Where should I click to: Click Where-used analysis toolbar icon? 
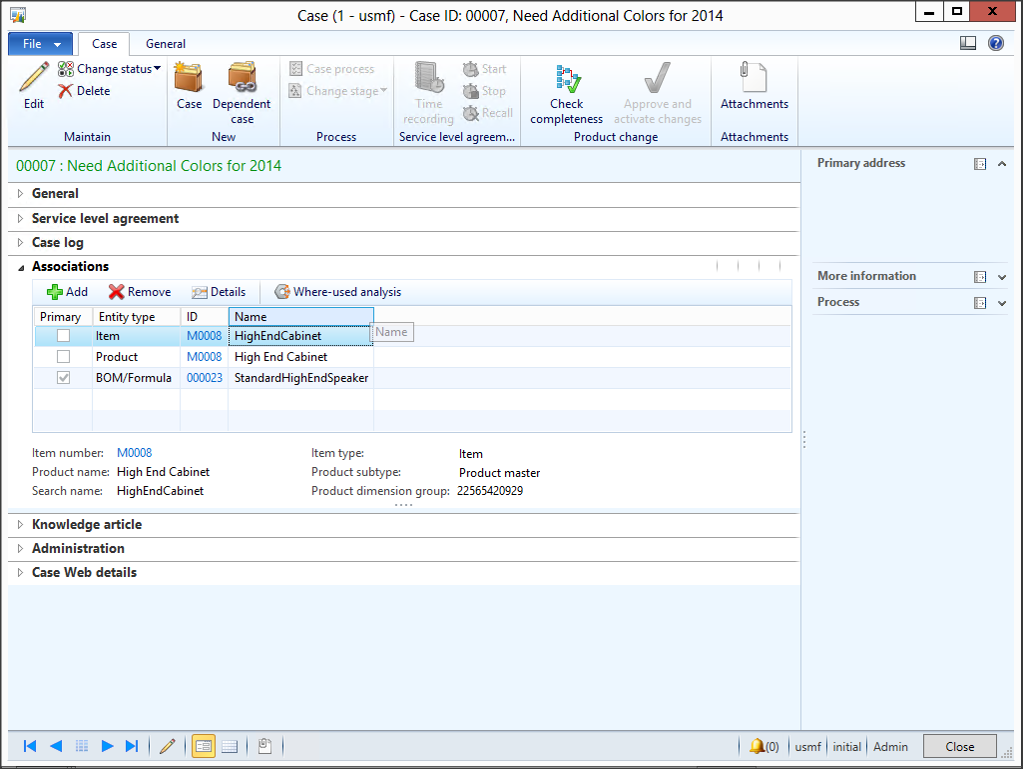(282, 292)
